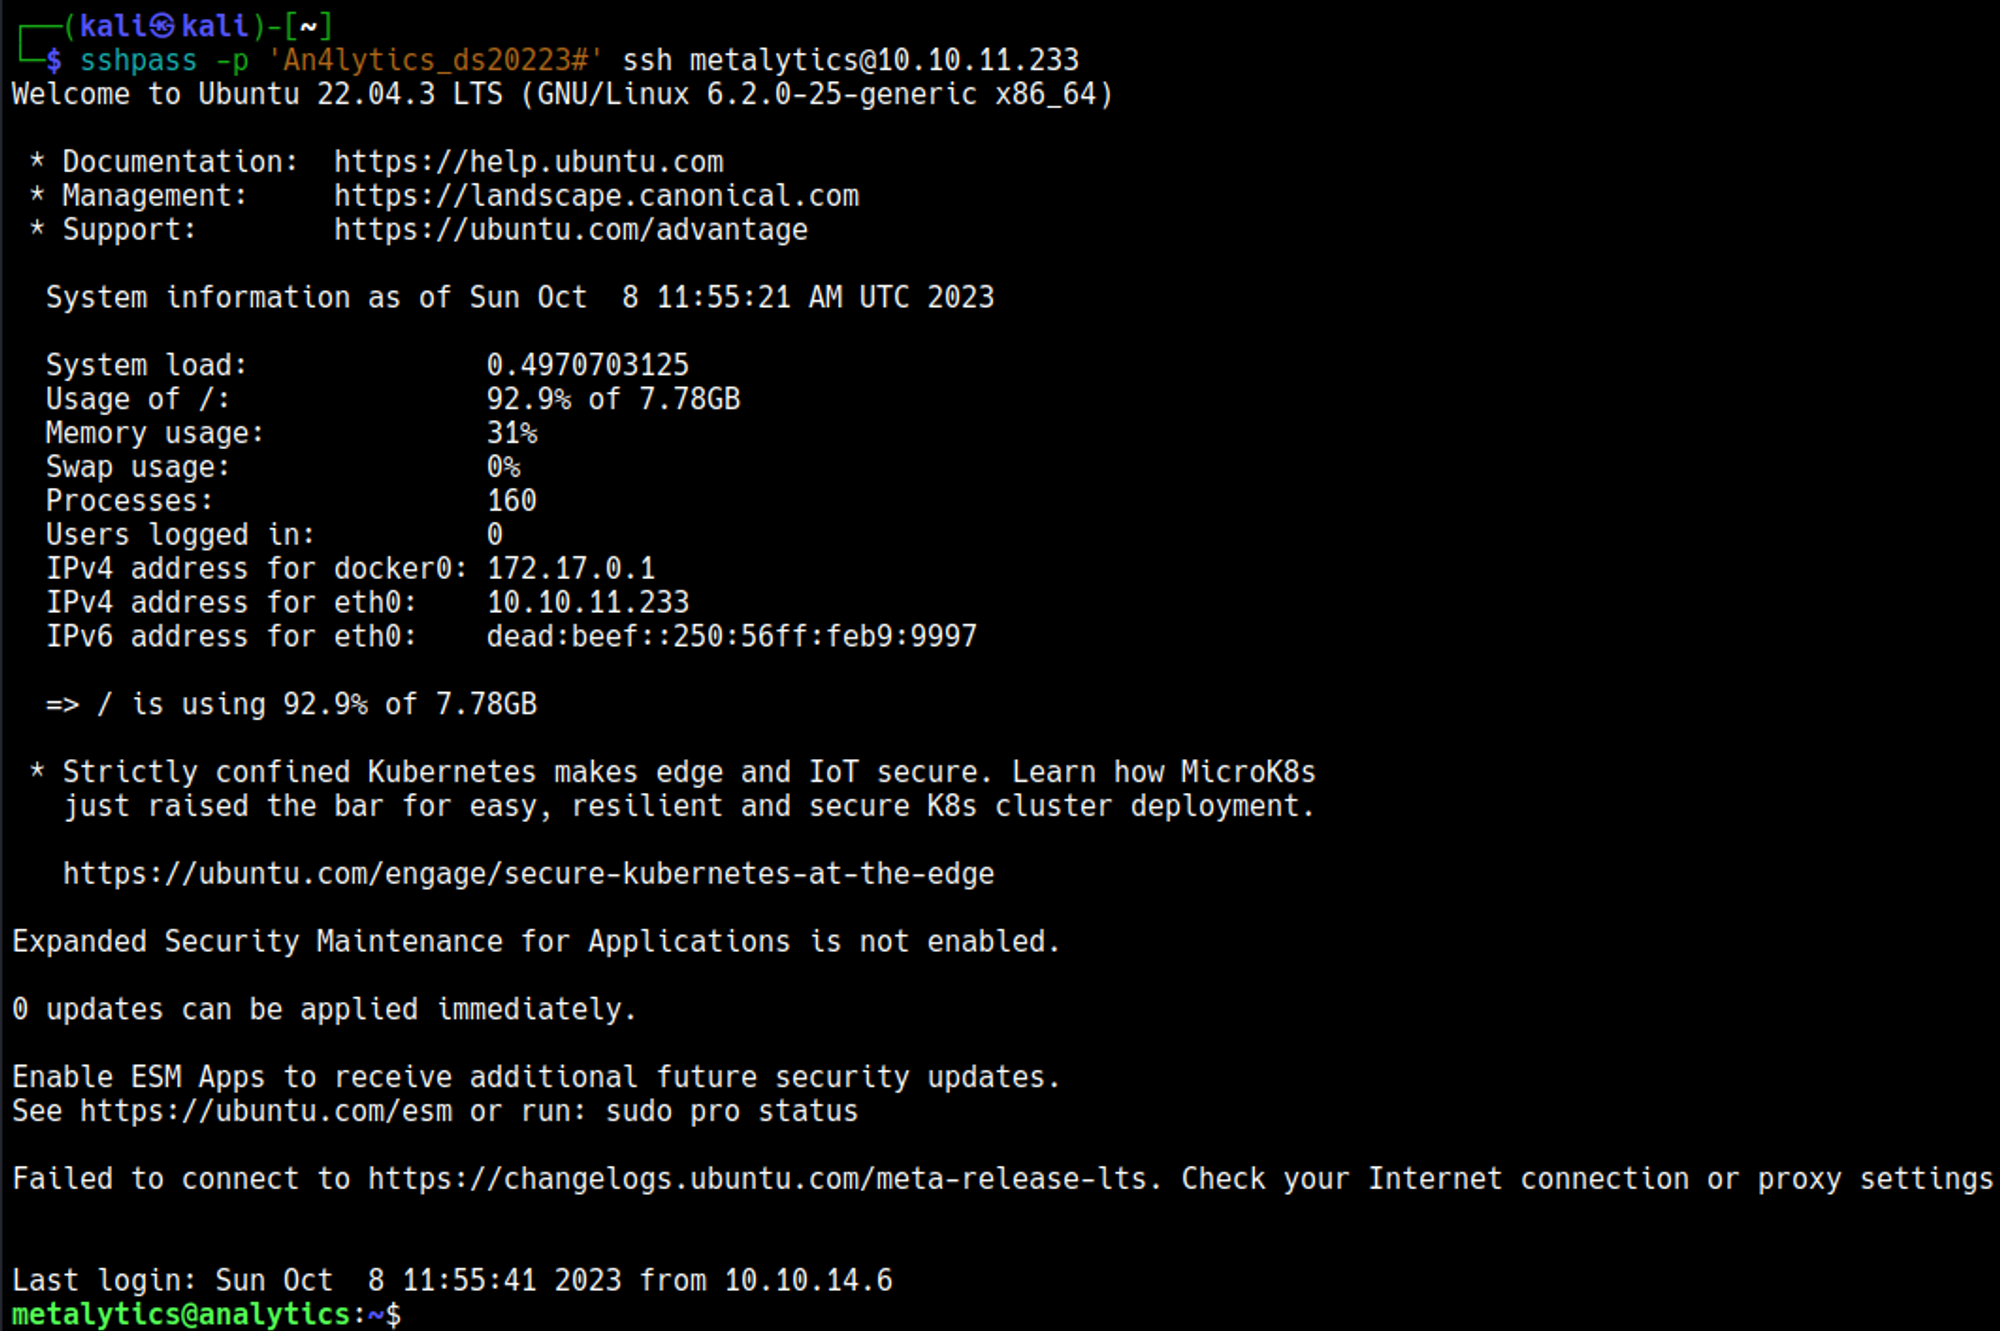Click the sshpass command word

click(x=138, y=60)
